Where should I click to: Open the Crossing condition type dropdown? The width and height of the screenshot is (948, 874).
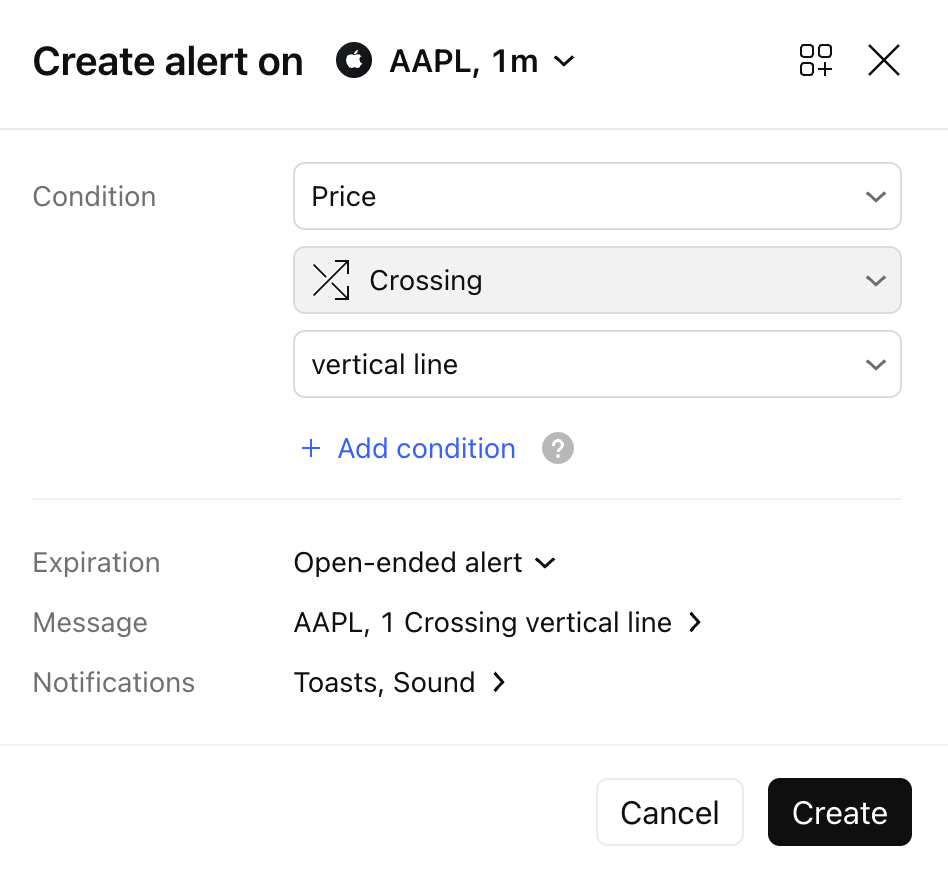[597, 281]
